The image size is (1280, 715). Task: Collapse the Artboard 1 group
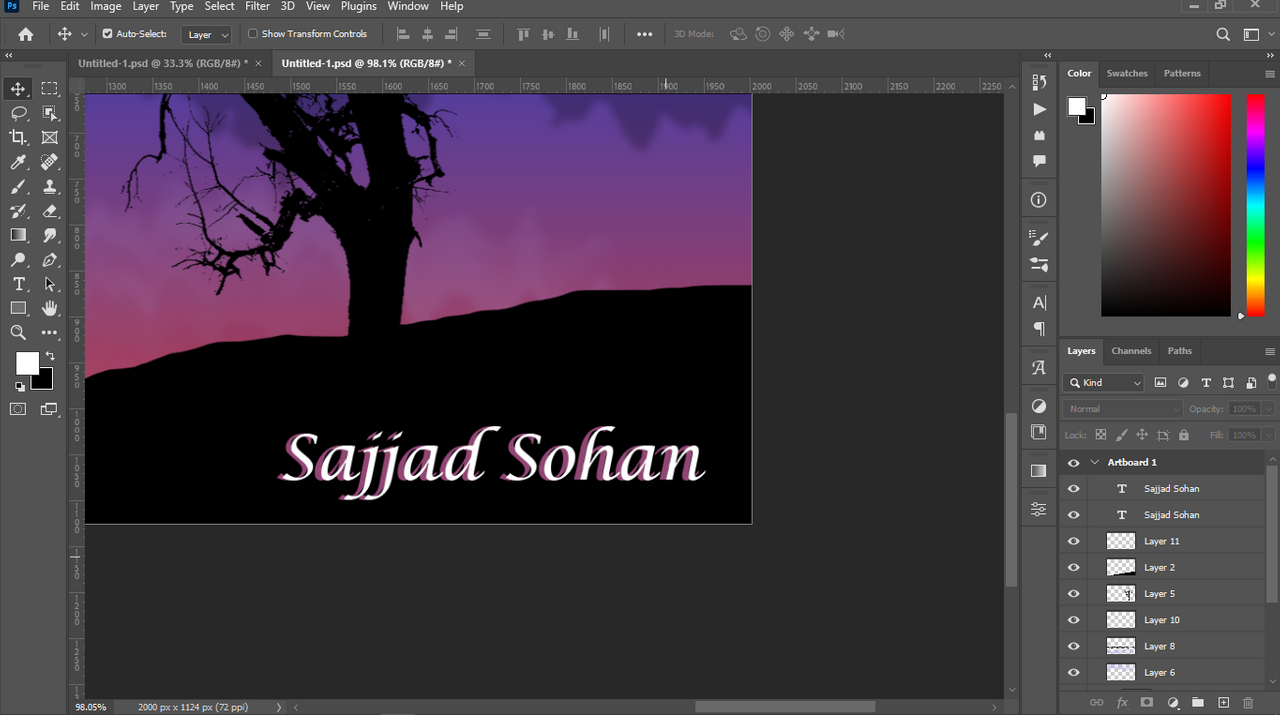1095,463
